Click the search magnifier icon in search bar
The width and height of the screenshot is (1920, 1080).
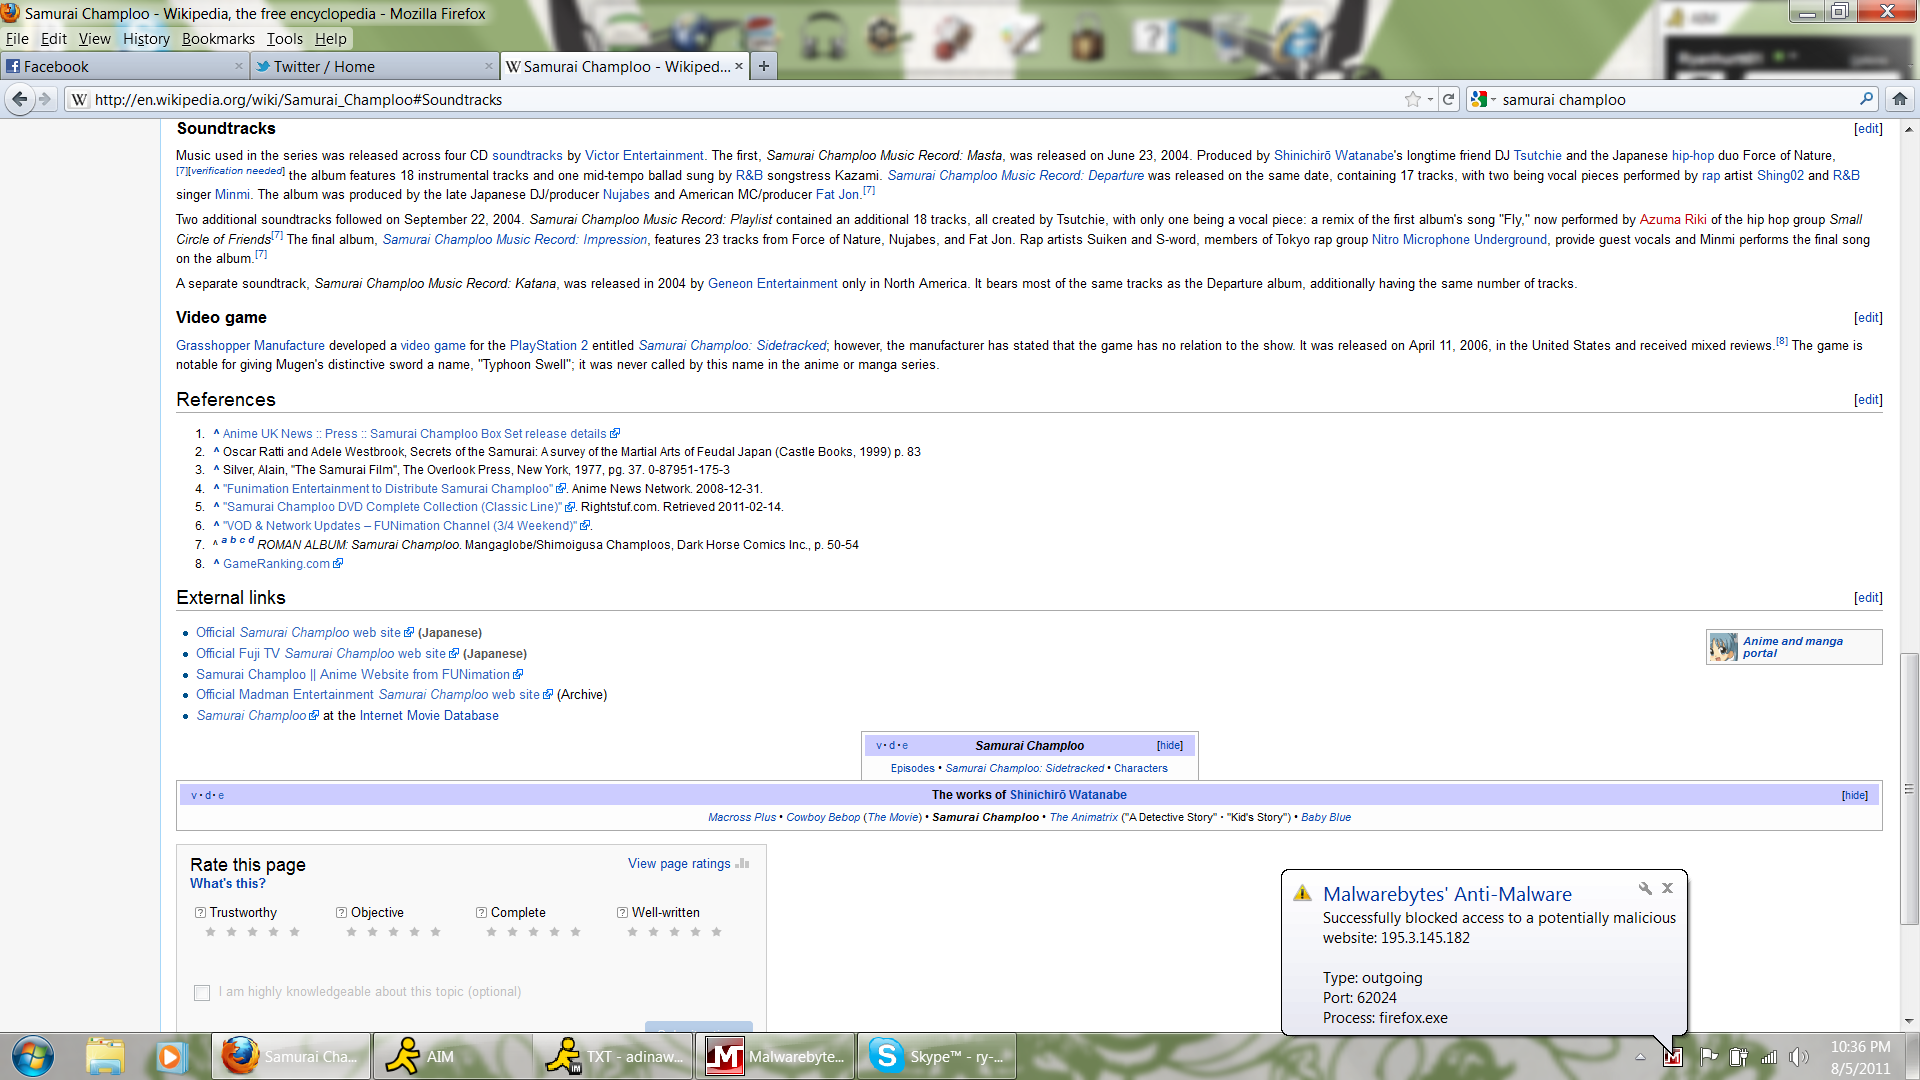[1866, 99]
